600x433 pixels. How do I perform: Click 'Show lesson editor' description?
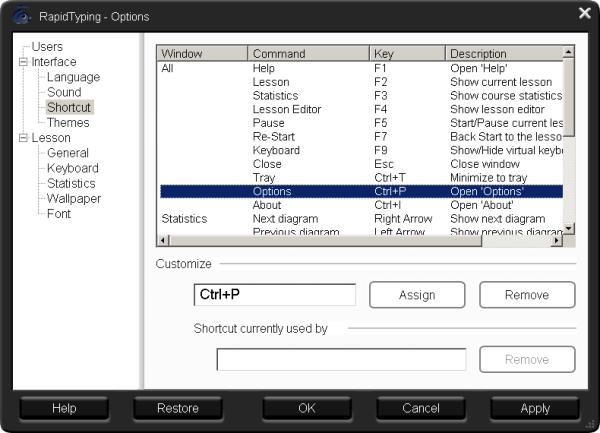point(497,109)
